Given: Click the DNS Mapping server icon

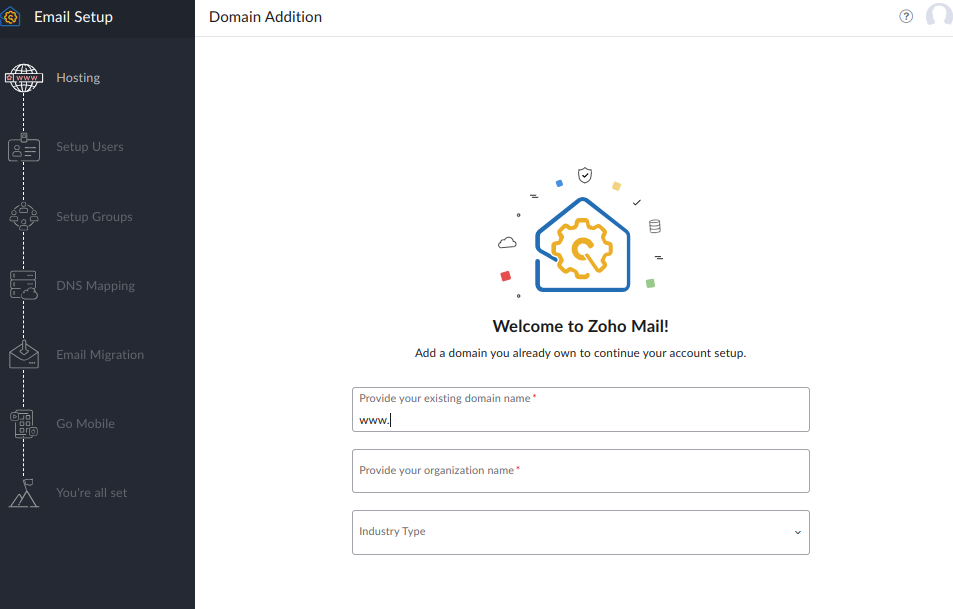Looking at the screenshot, I should click(x=24, y=286).
